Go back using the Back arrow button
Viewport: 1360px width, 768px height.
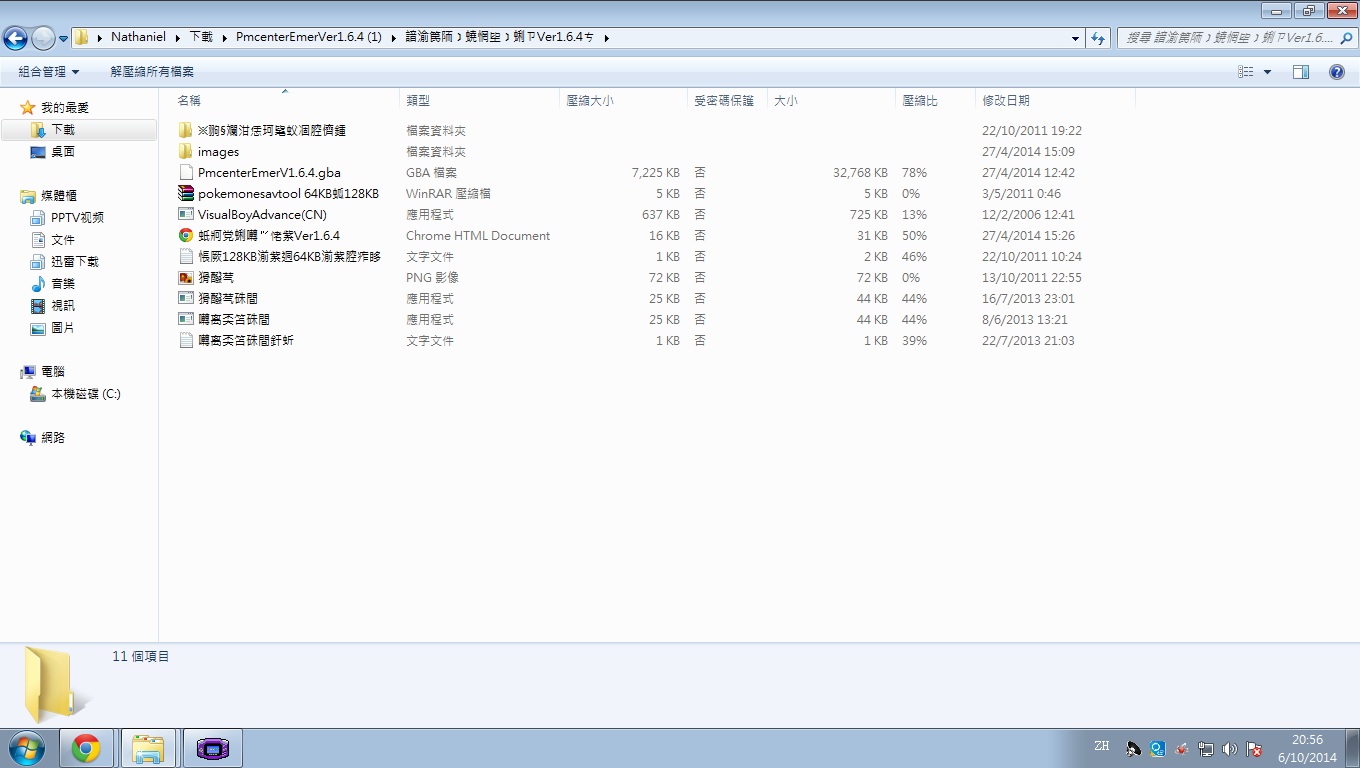coord(15,38)
